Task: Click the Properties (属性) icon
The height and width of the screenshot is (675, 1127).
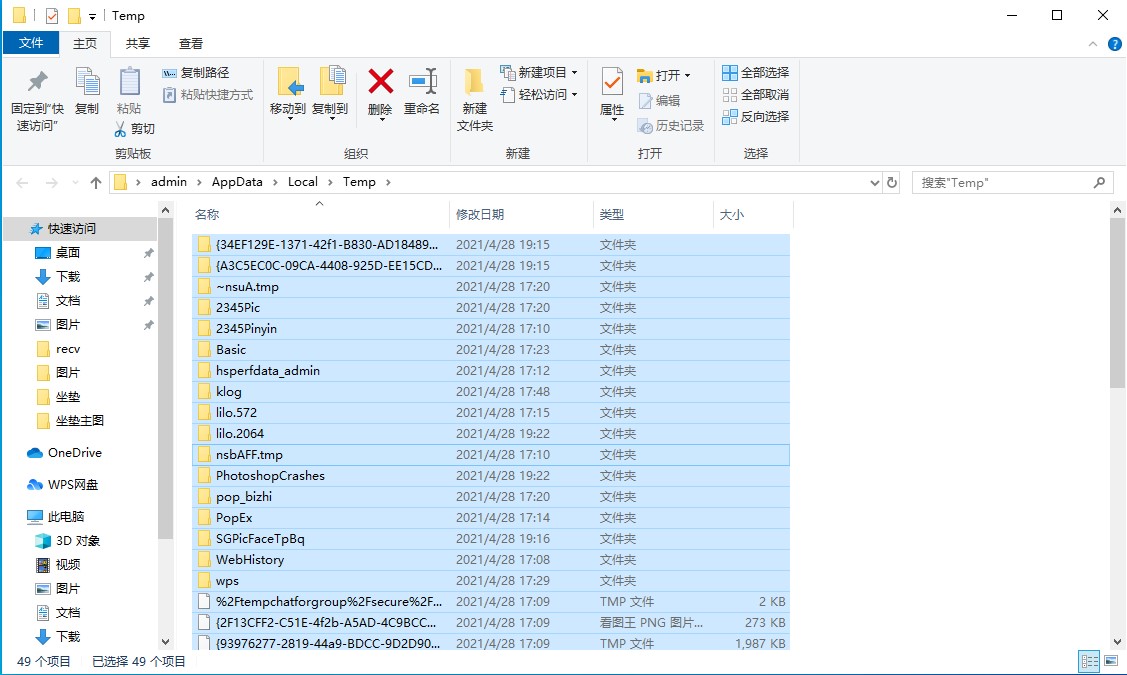Action: [x=612, y=82]
